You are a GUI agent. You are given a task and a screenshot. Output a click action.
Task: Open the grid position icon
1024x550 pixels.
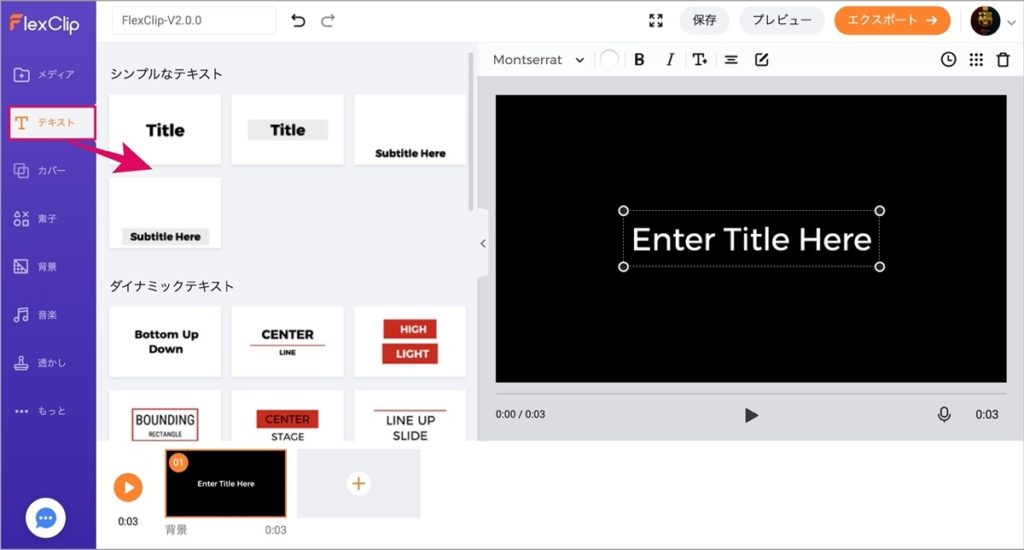click(x=976, y=59)
